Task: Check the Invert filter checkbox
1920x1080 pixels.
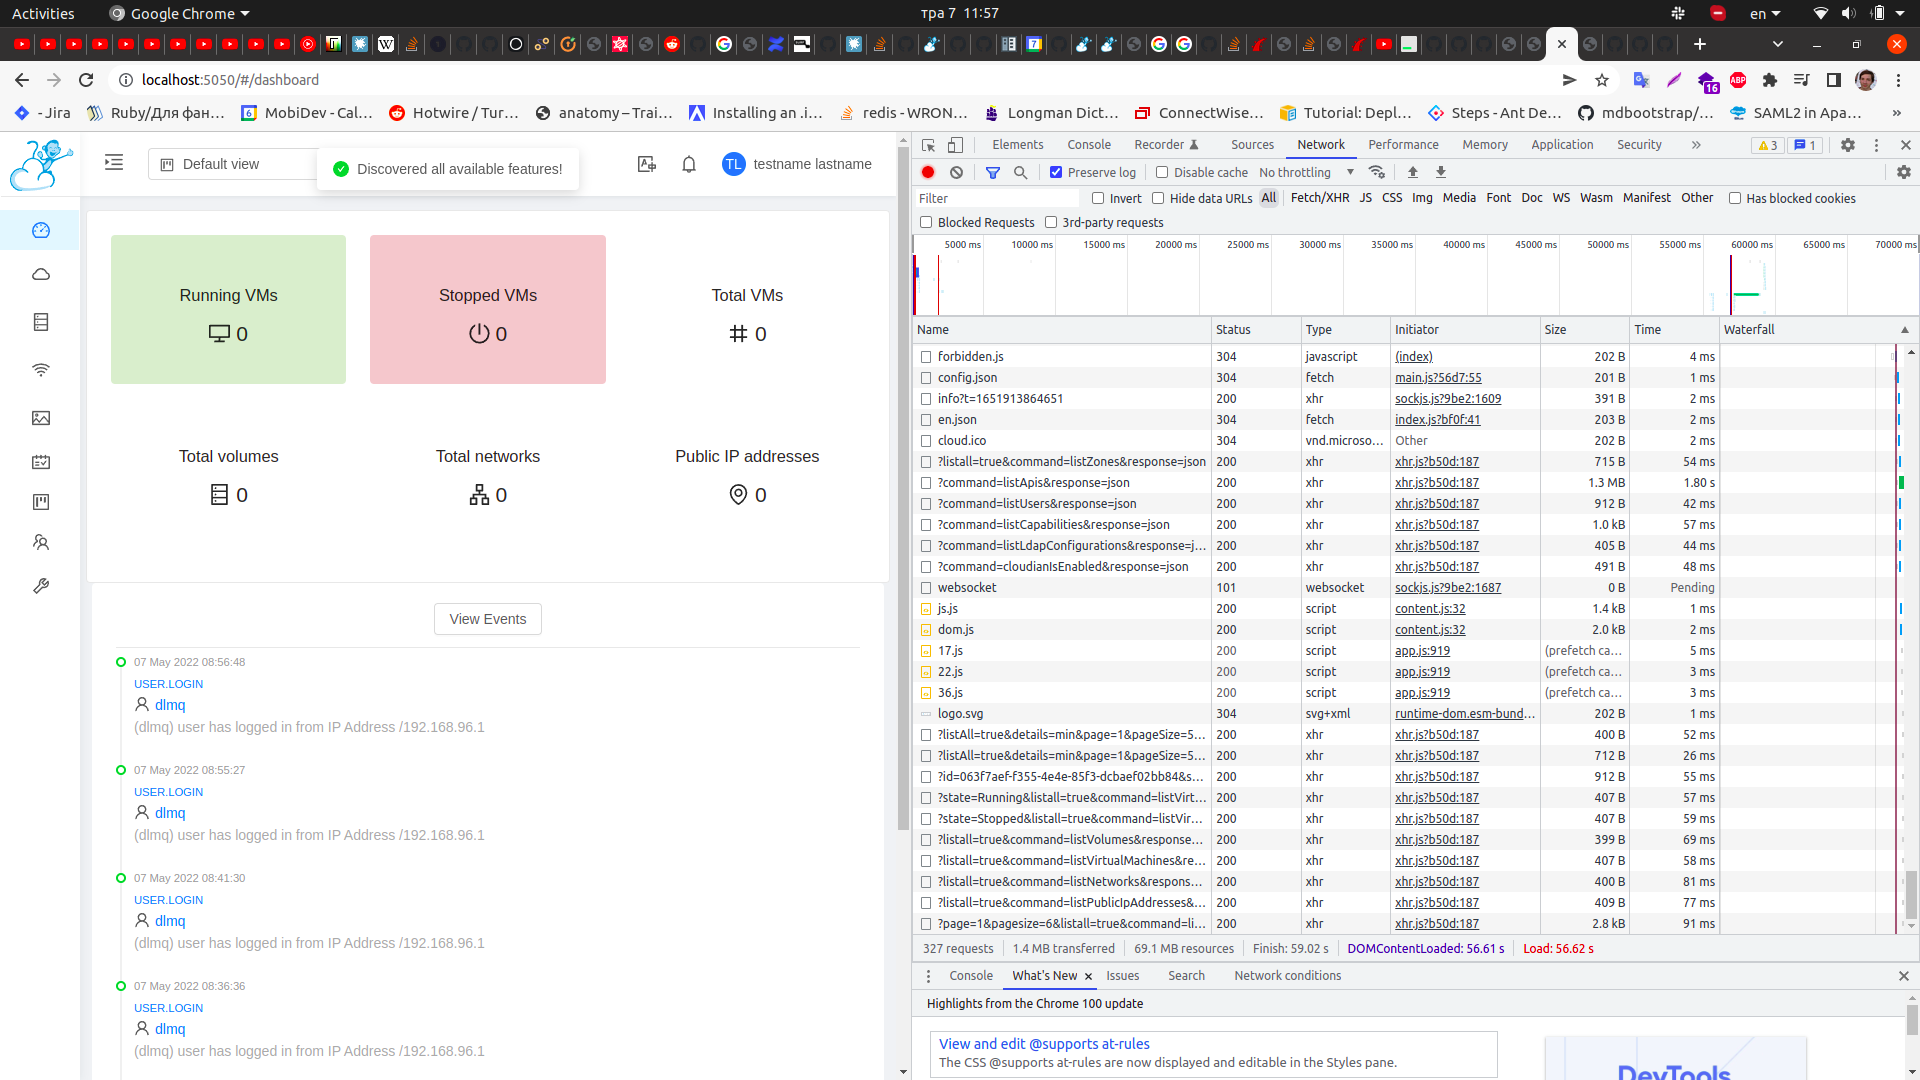Action: click(1098, 198)
